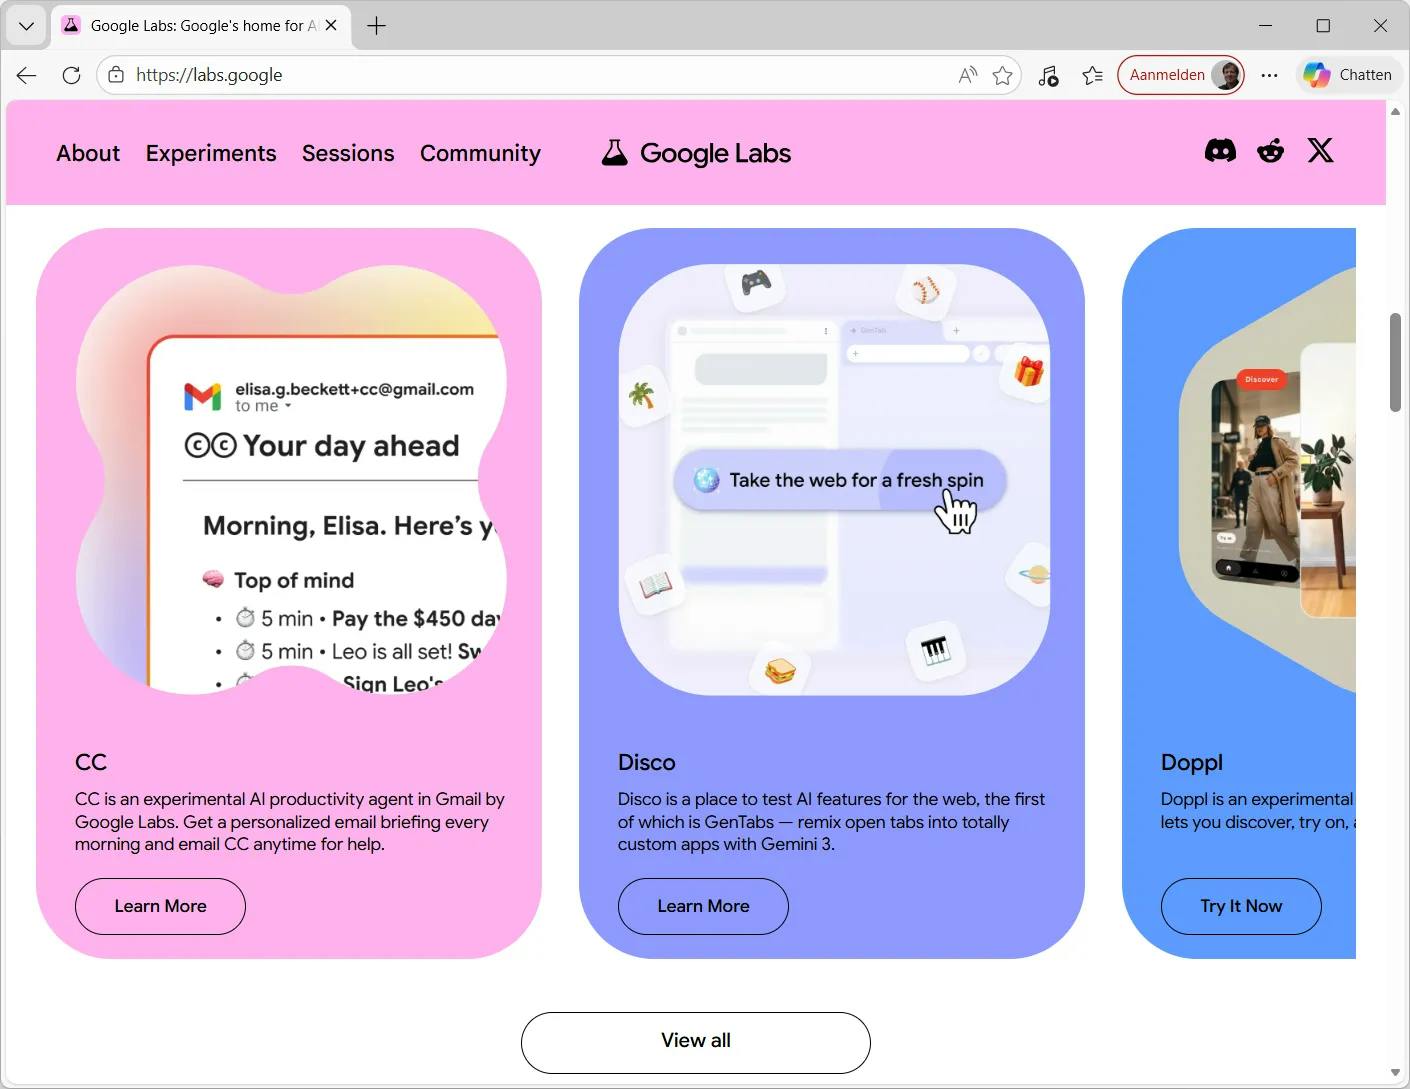Screen dimensions: 1410x1089
Task: Click the CC description beginning 'CC is an experimental'
Action: click(x=290, y=821)
